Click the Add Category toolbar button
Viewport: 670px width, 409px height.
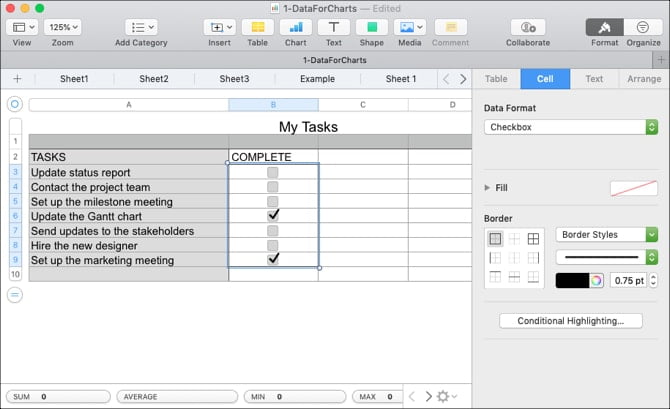141,27
